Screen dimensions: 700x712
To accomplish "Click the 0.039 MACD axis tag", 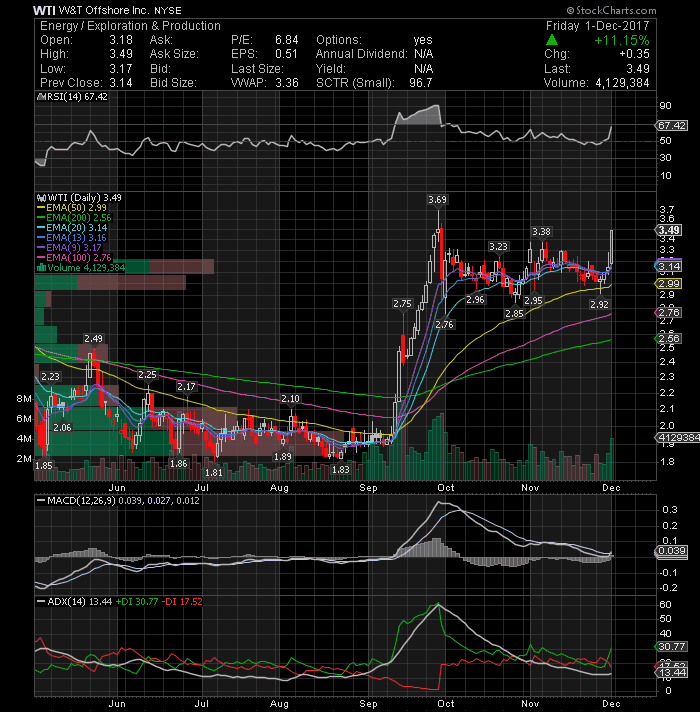I will pyautogui.click(x=671, y=551).
